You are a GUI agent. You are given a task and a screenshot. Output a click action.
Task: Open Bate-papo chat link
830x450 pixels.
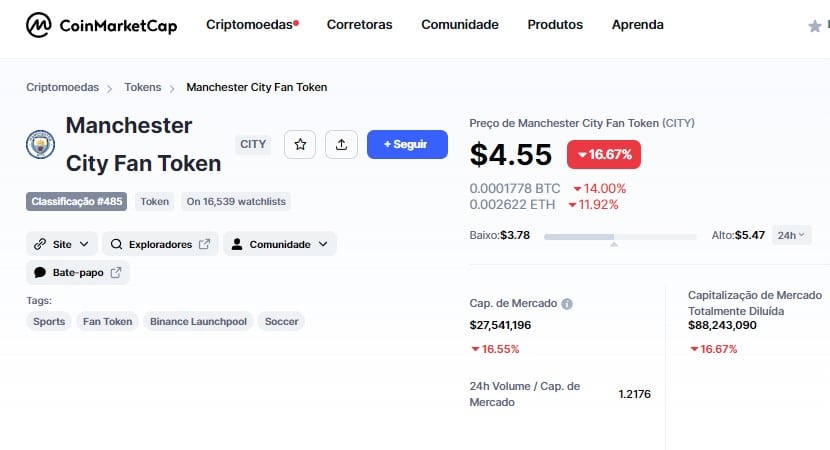pos(78,273)
